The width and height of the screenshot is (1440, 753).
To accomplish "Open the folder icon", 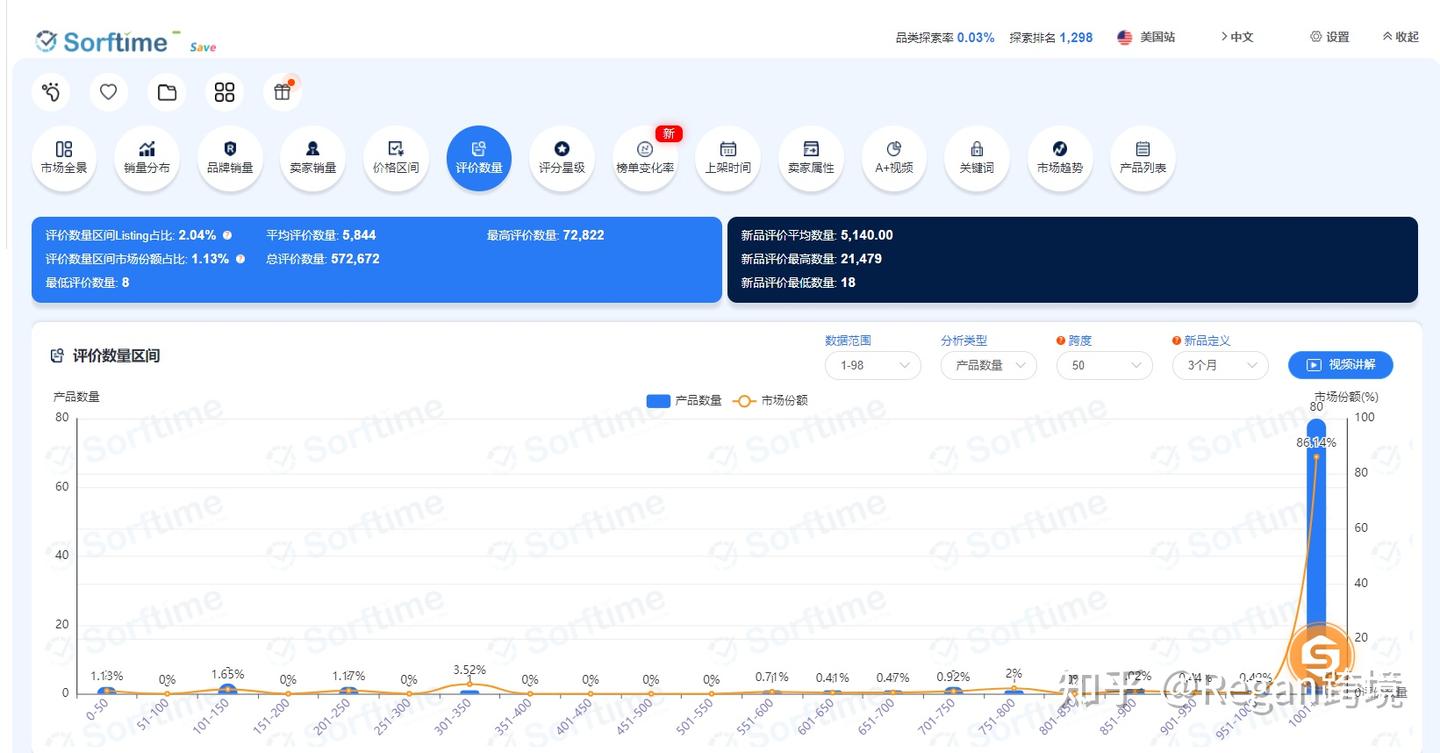I will [x=167, y=92].
